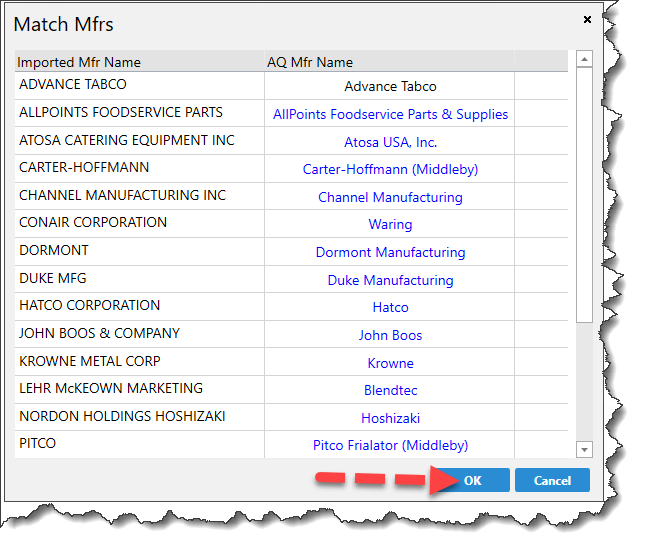
Task: Select the DORMONT imported name
Action: [x=54, y=250]
